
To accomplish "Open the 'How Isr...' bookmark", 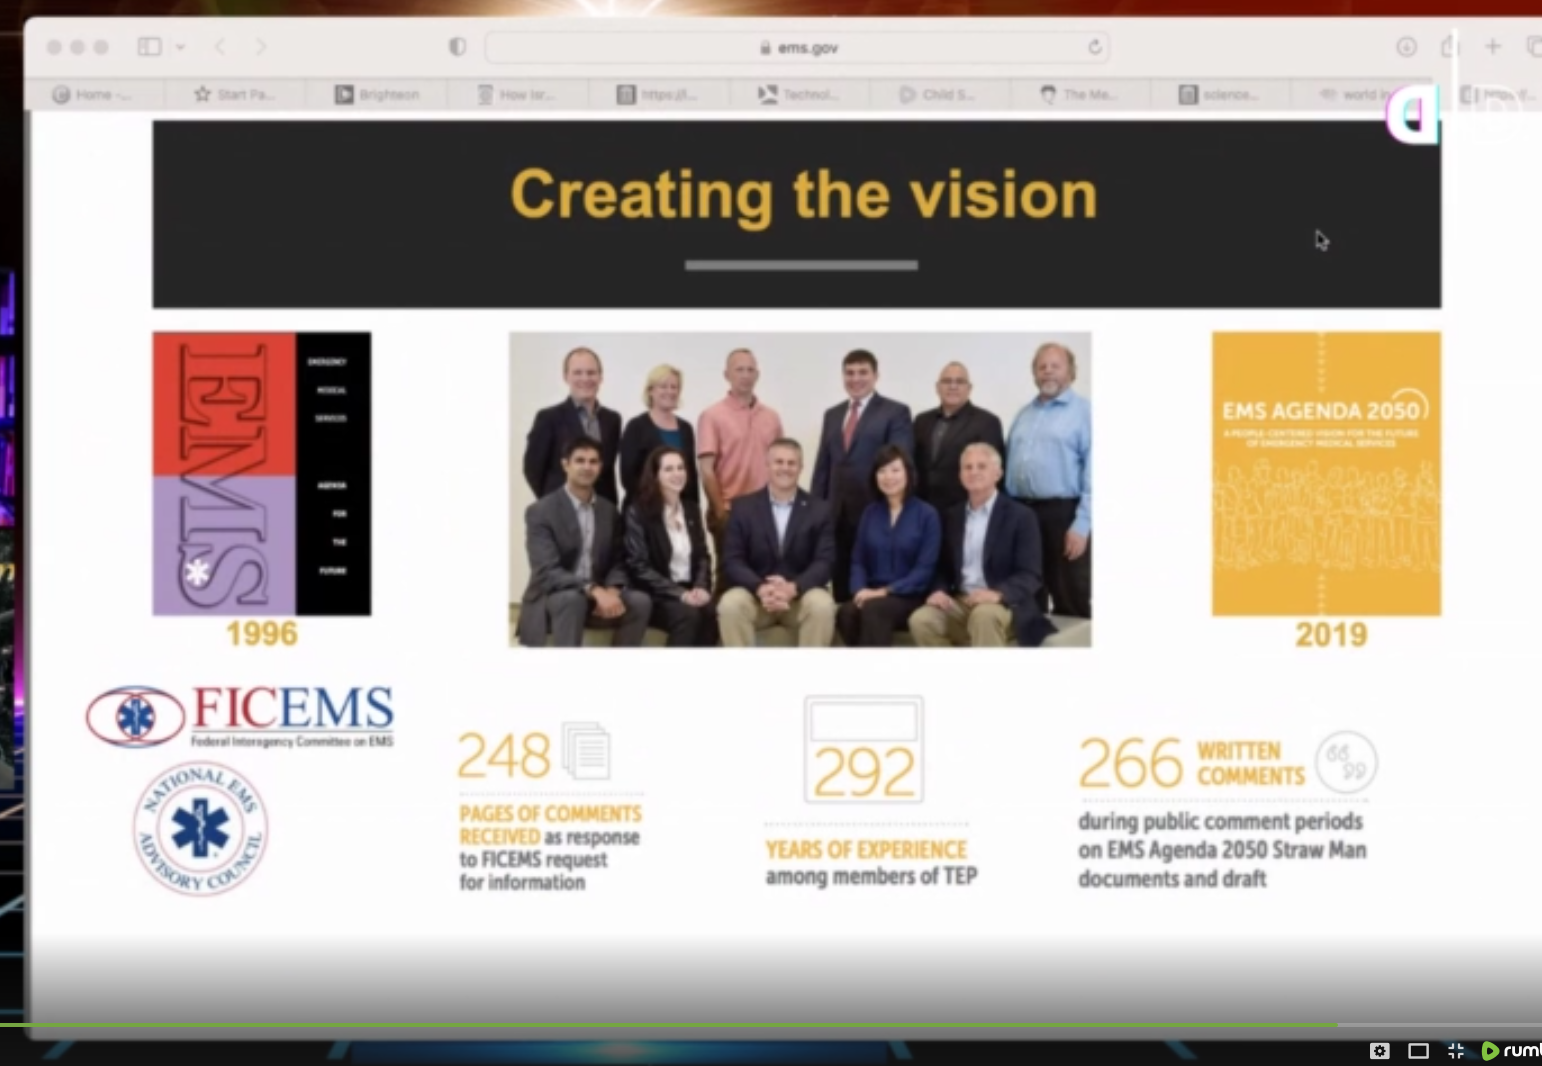I will point(516,94).
